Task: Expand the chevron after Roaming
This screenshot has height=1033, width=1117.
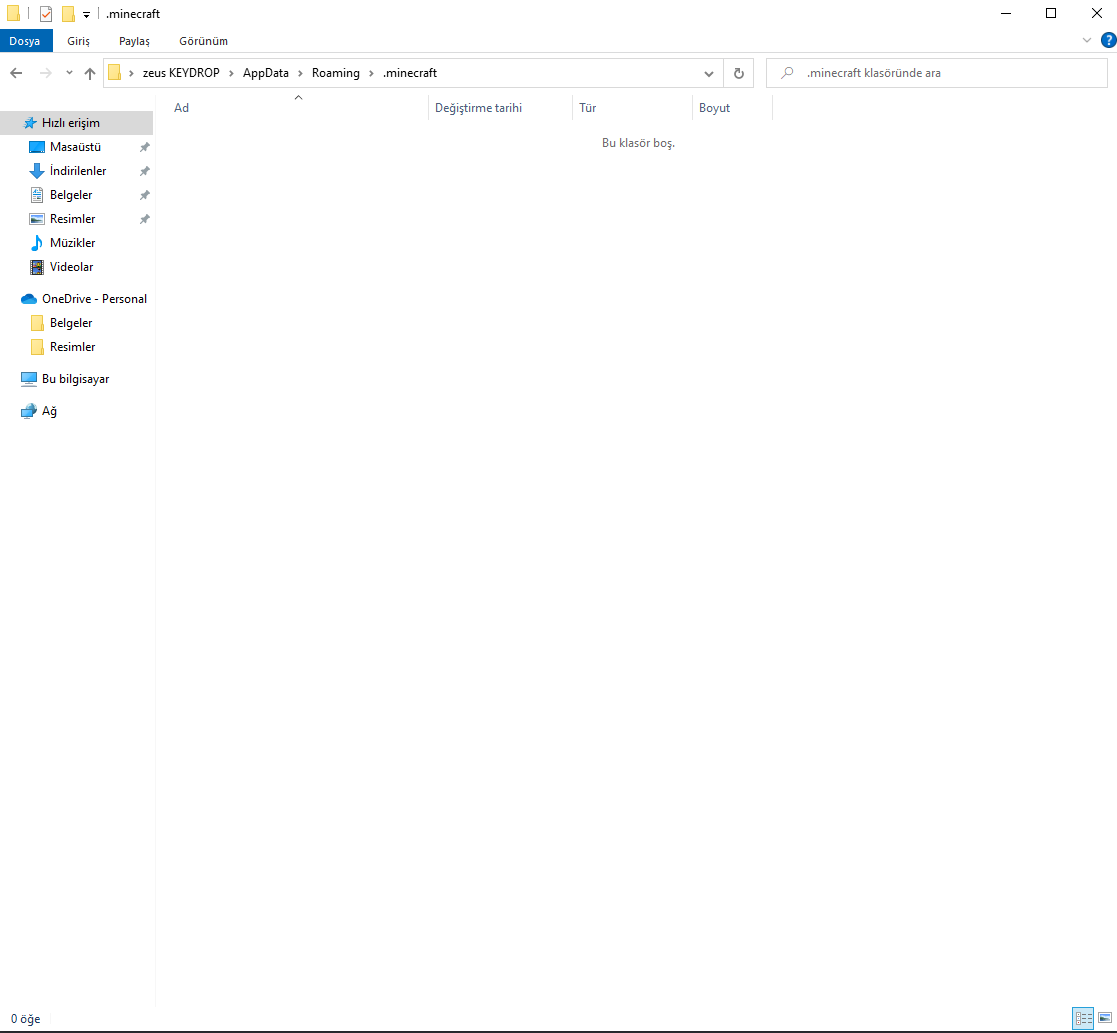Action: click(x=371, y=73)
